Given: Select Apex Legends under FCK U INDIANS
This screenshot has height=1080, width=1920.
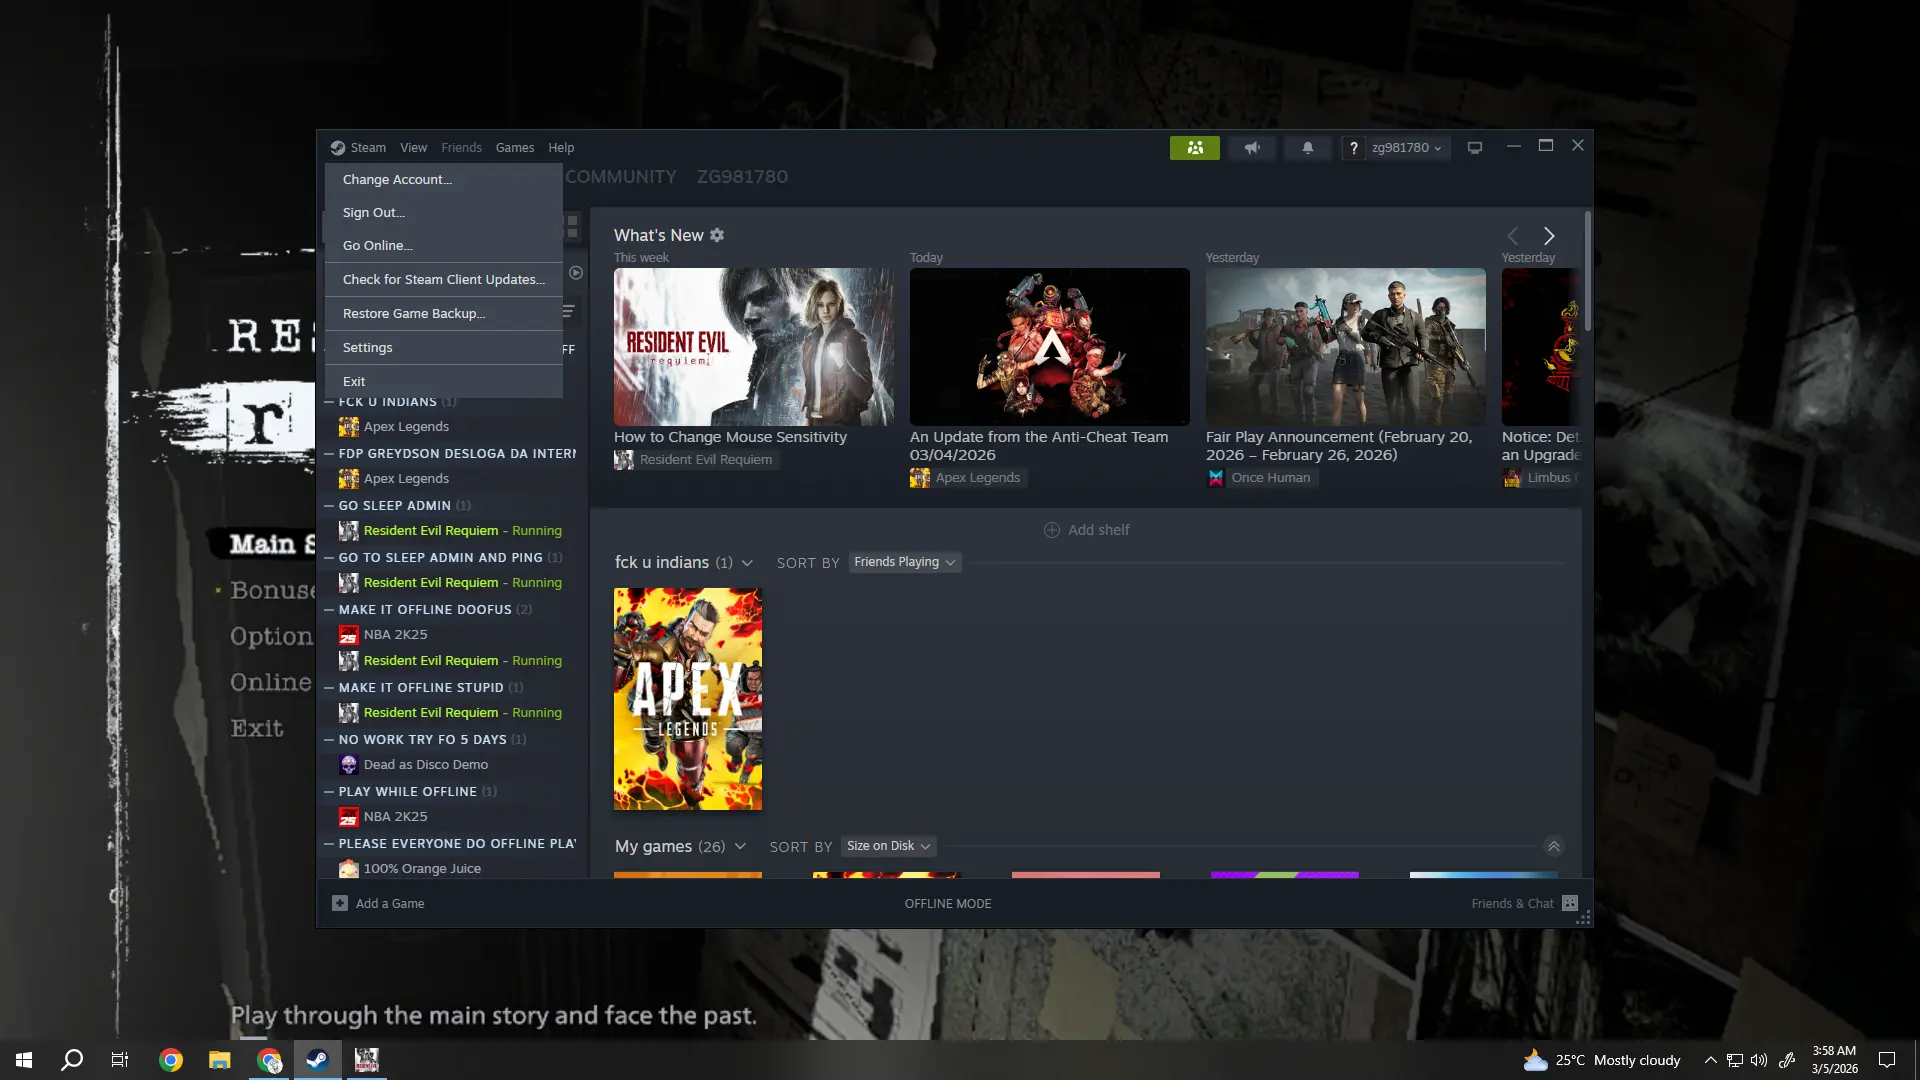Looking at the screenshot, I should click(x=406, y=427).
